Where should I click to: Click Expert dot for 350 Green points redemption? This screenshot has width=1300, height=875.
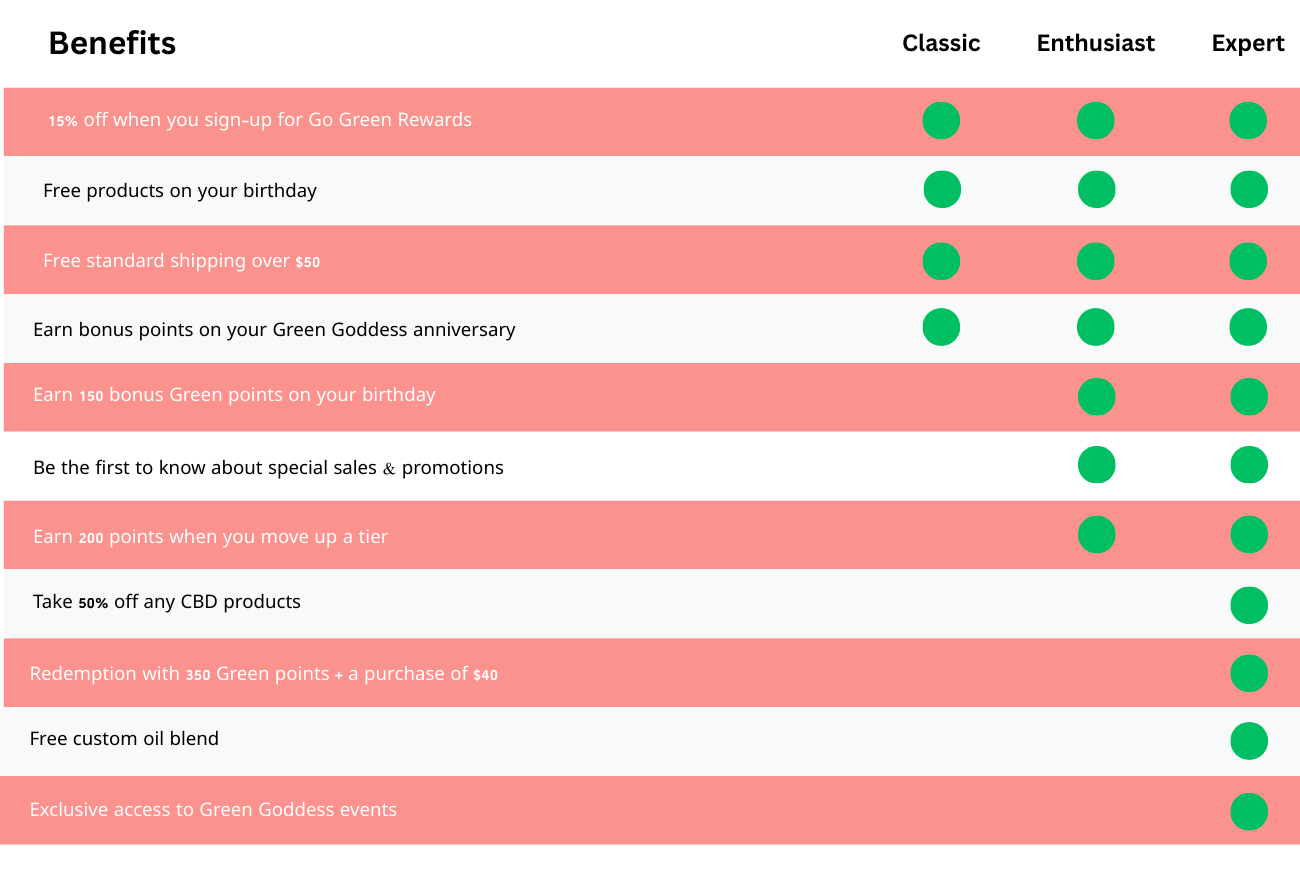(1249, 673)
